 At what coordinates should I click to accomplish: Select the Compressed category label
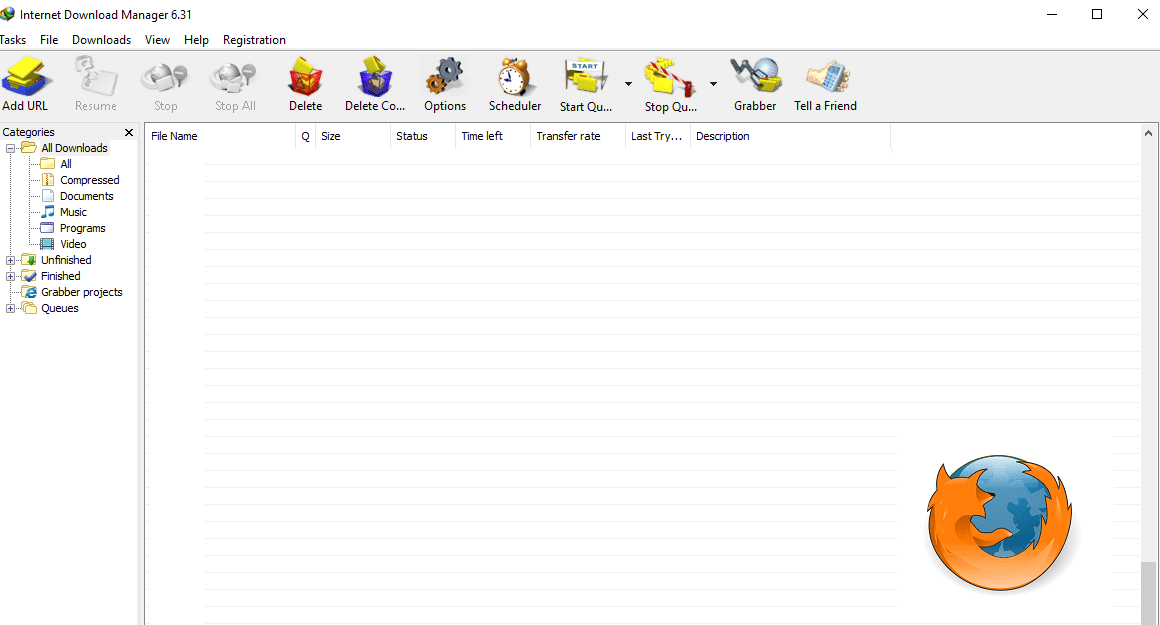(x=90, y=180)
